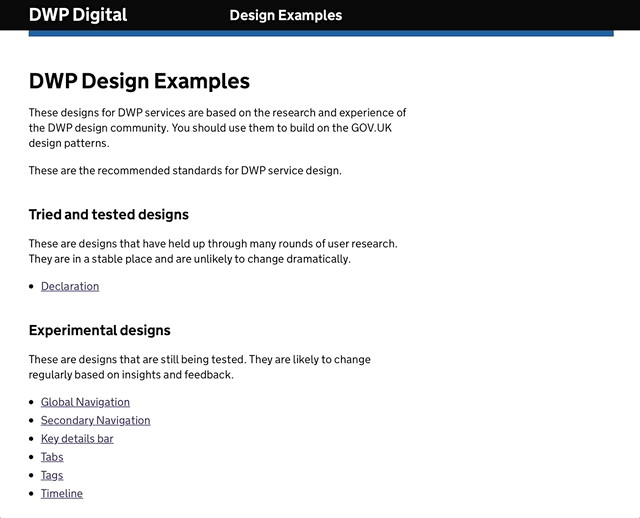The image size is (640, 518).
Task: Click Design Examples in the header
Action: (286, 16)
